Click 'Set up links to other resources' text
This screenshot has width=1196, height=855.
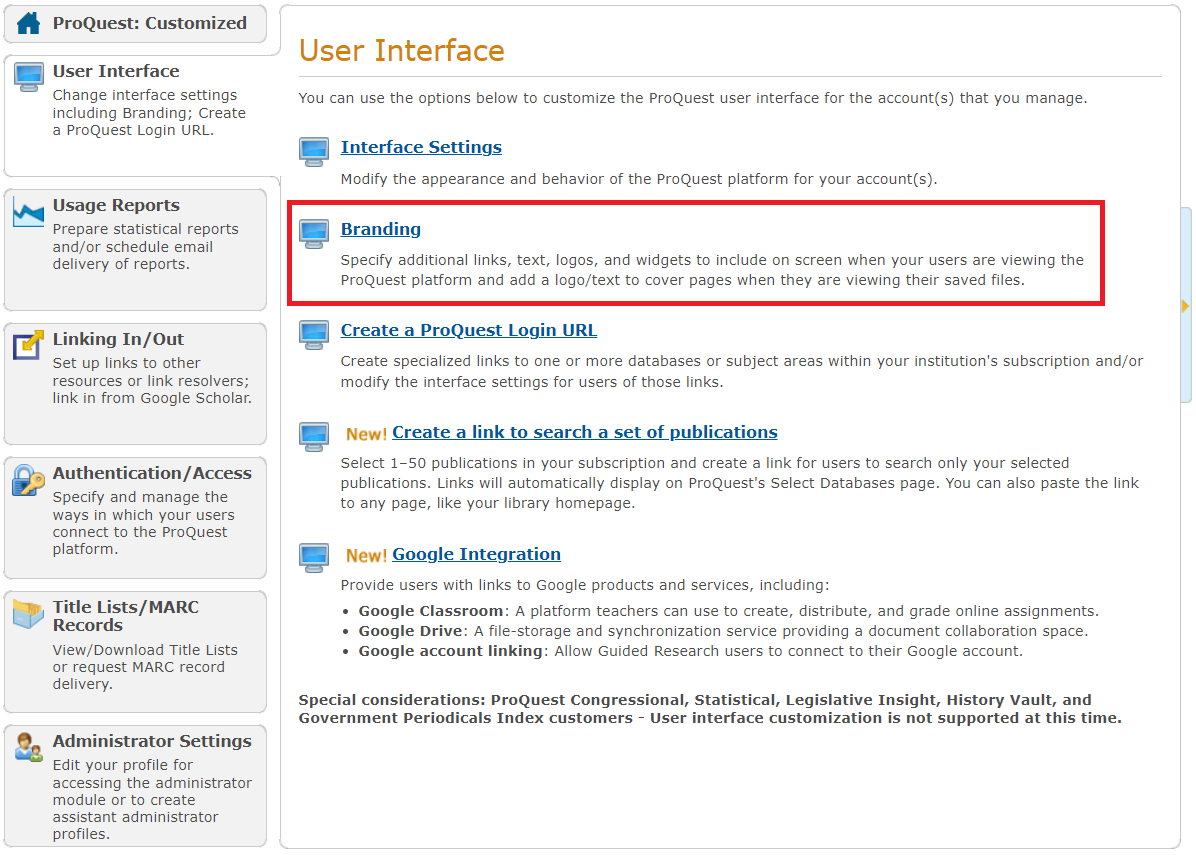tap(153, 381)
